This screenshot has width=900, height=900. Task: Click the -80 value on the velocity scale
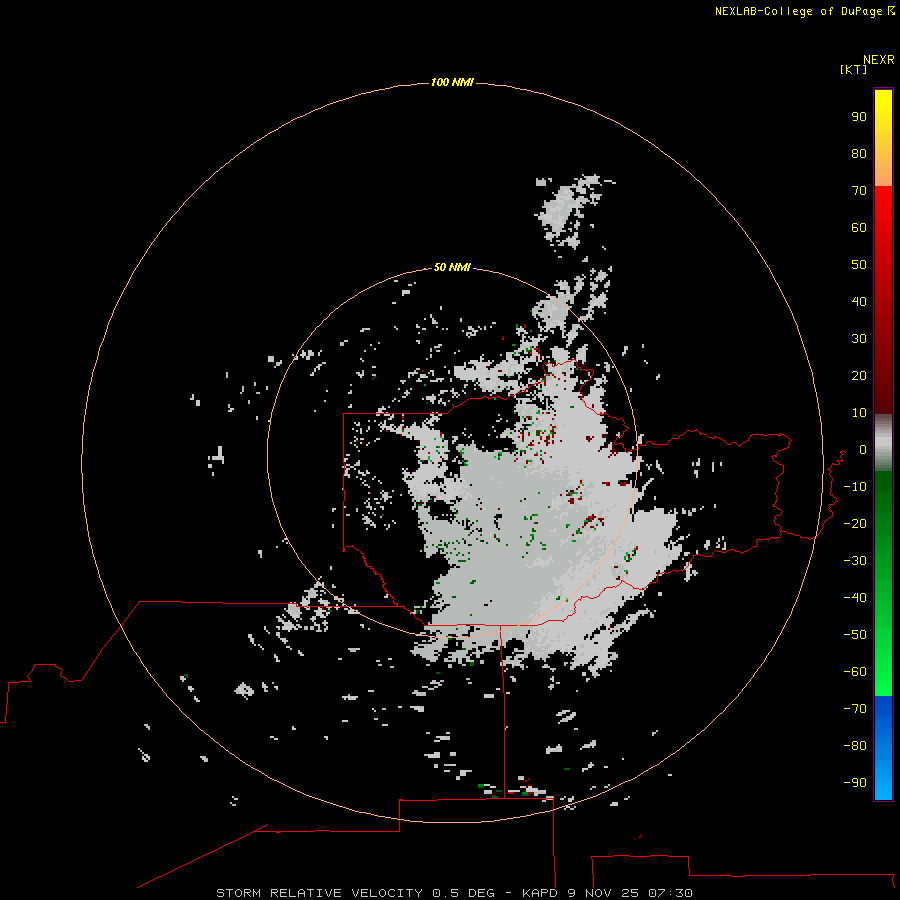(x=855, y=746)
